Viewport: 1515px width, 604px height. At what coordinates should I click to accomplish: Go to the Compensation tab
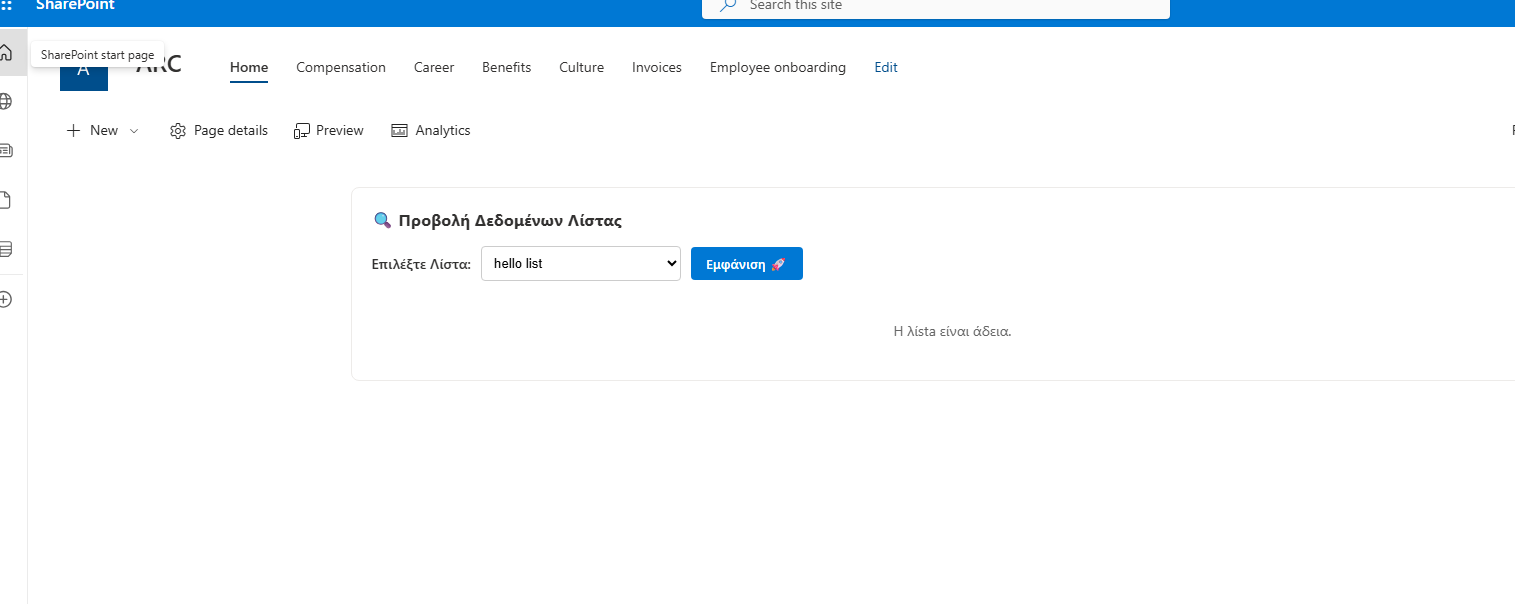tap(340, 68)
